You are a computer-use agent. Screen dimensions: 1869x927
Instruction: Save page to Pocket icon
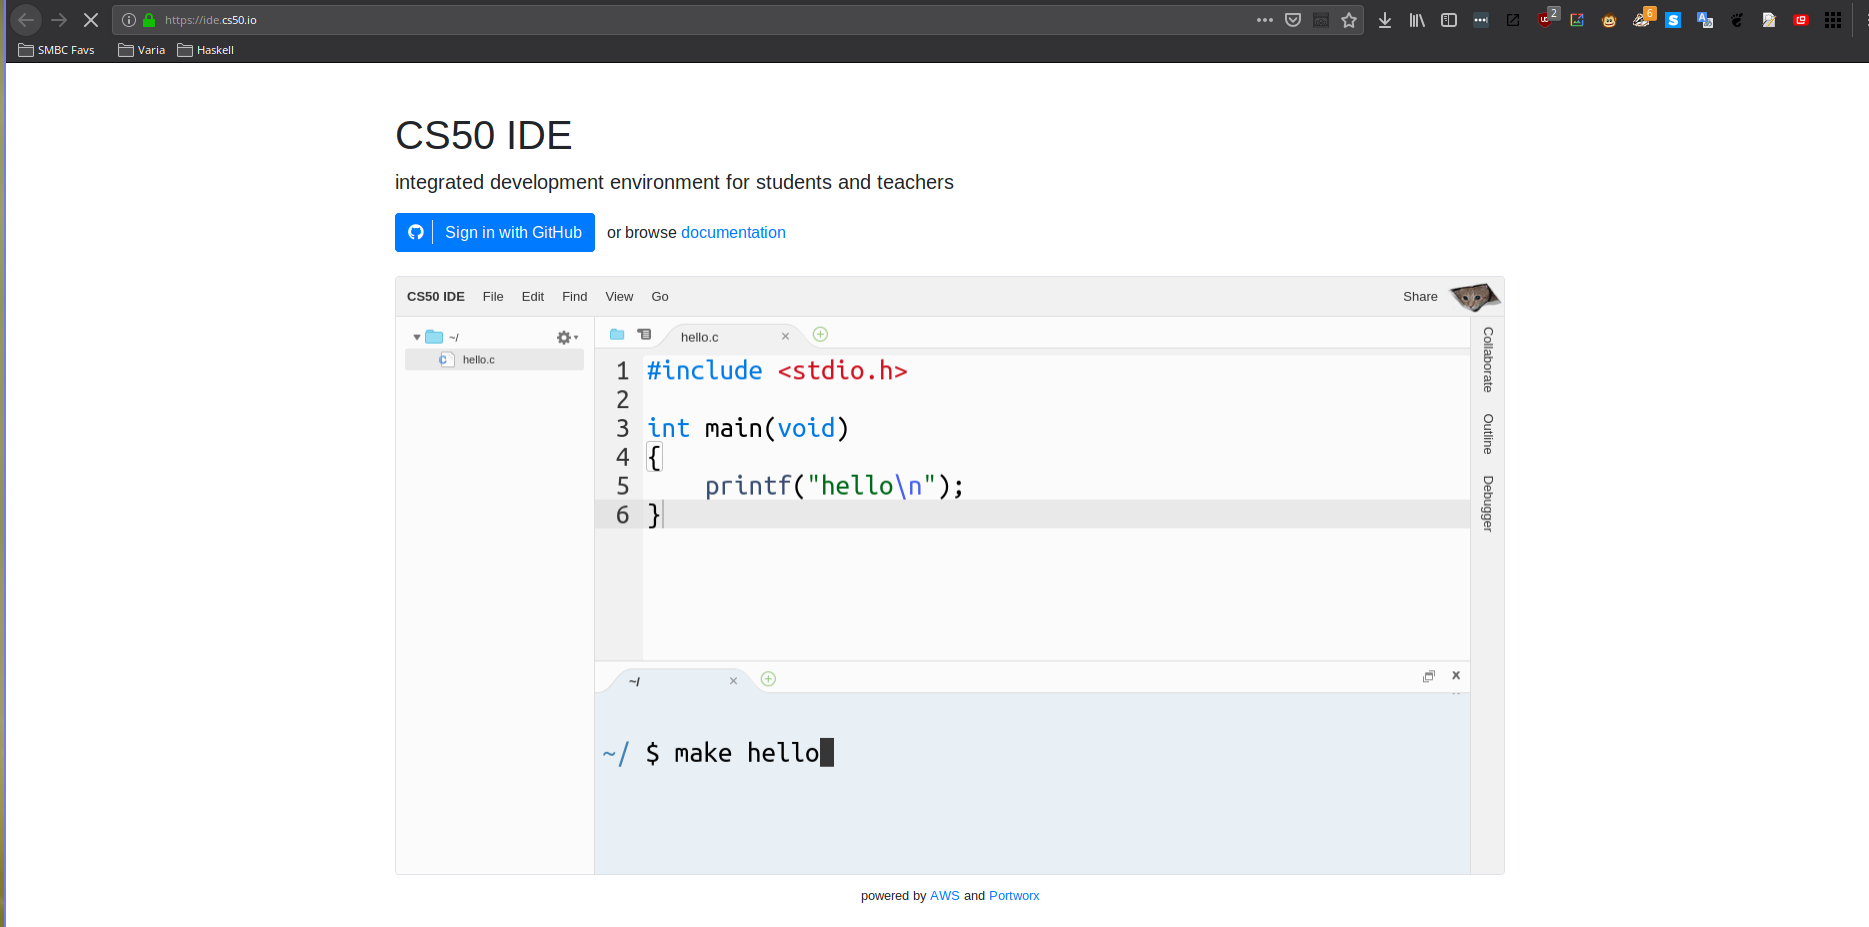(1293, 20)
